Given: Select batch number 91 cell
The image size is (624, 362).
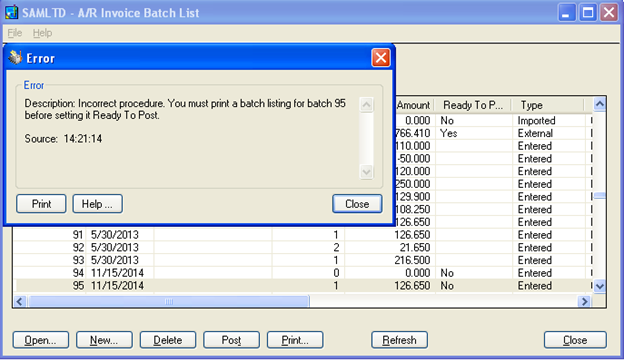Looking at the screenshot, I should click(x=50, y=235).
